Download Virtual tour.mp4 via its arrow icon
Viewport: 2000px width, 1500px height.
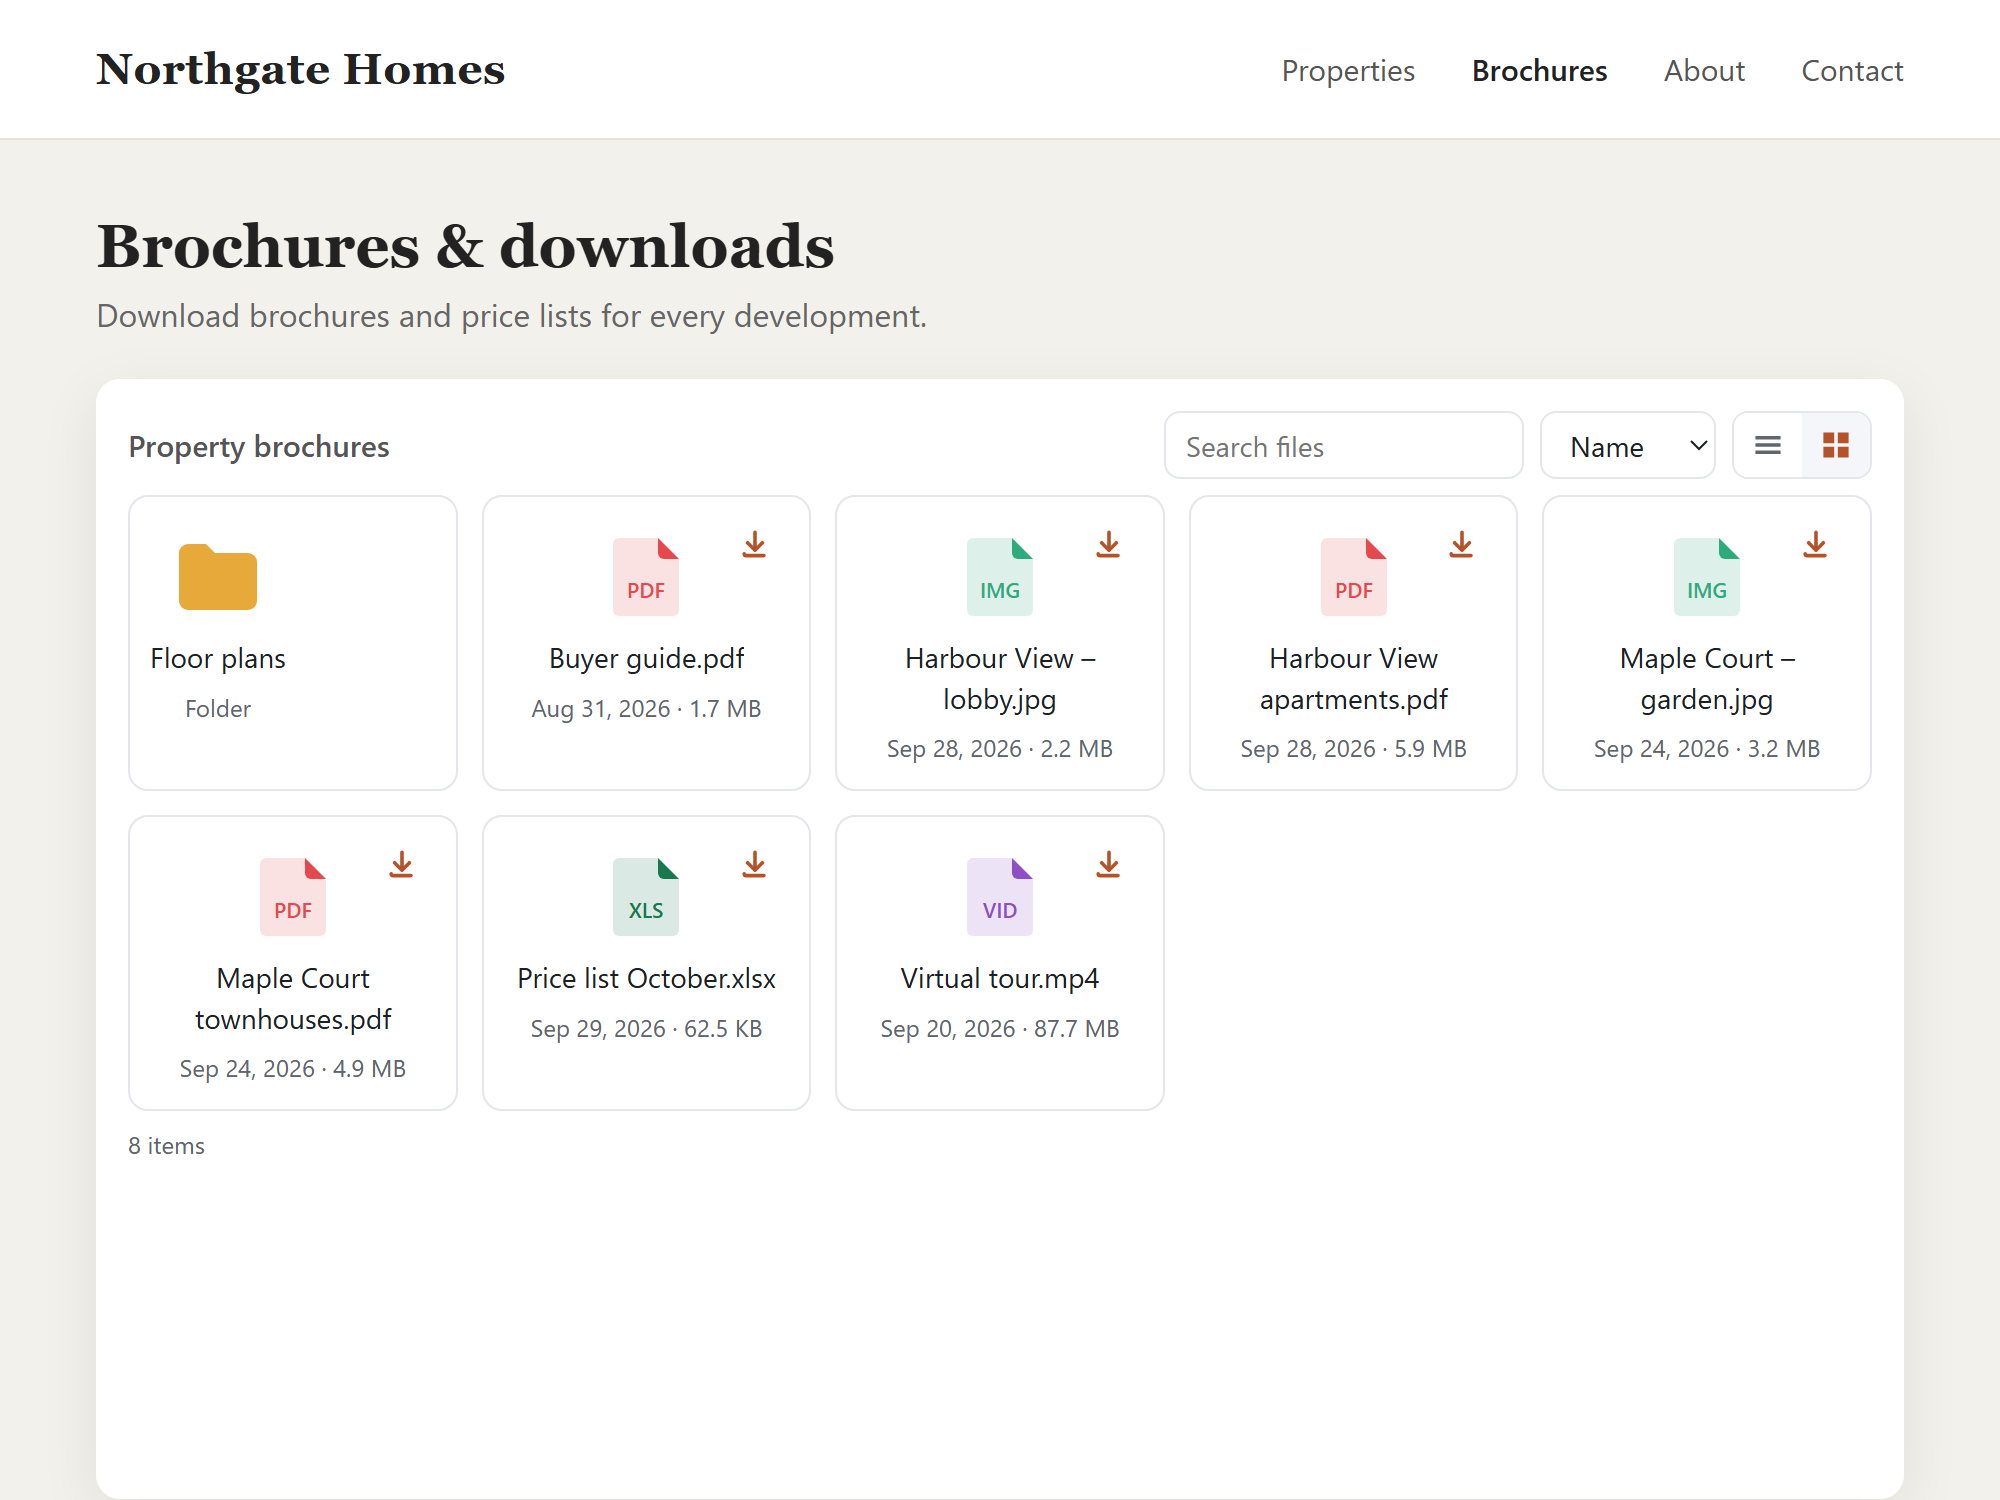[x=1108, y=865]
